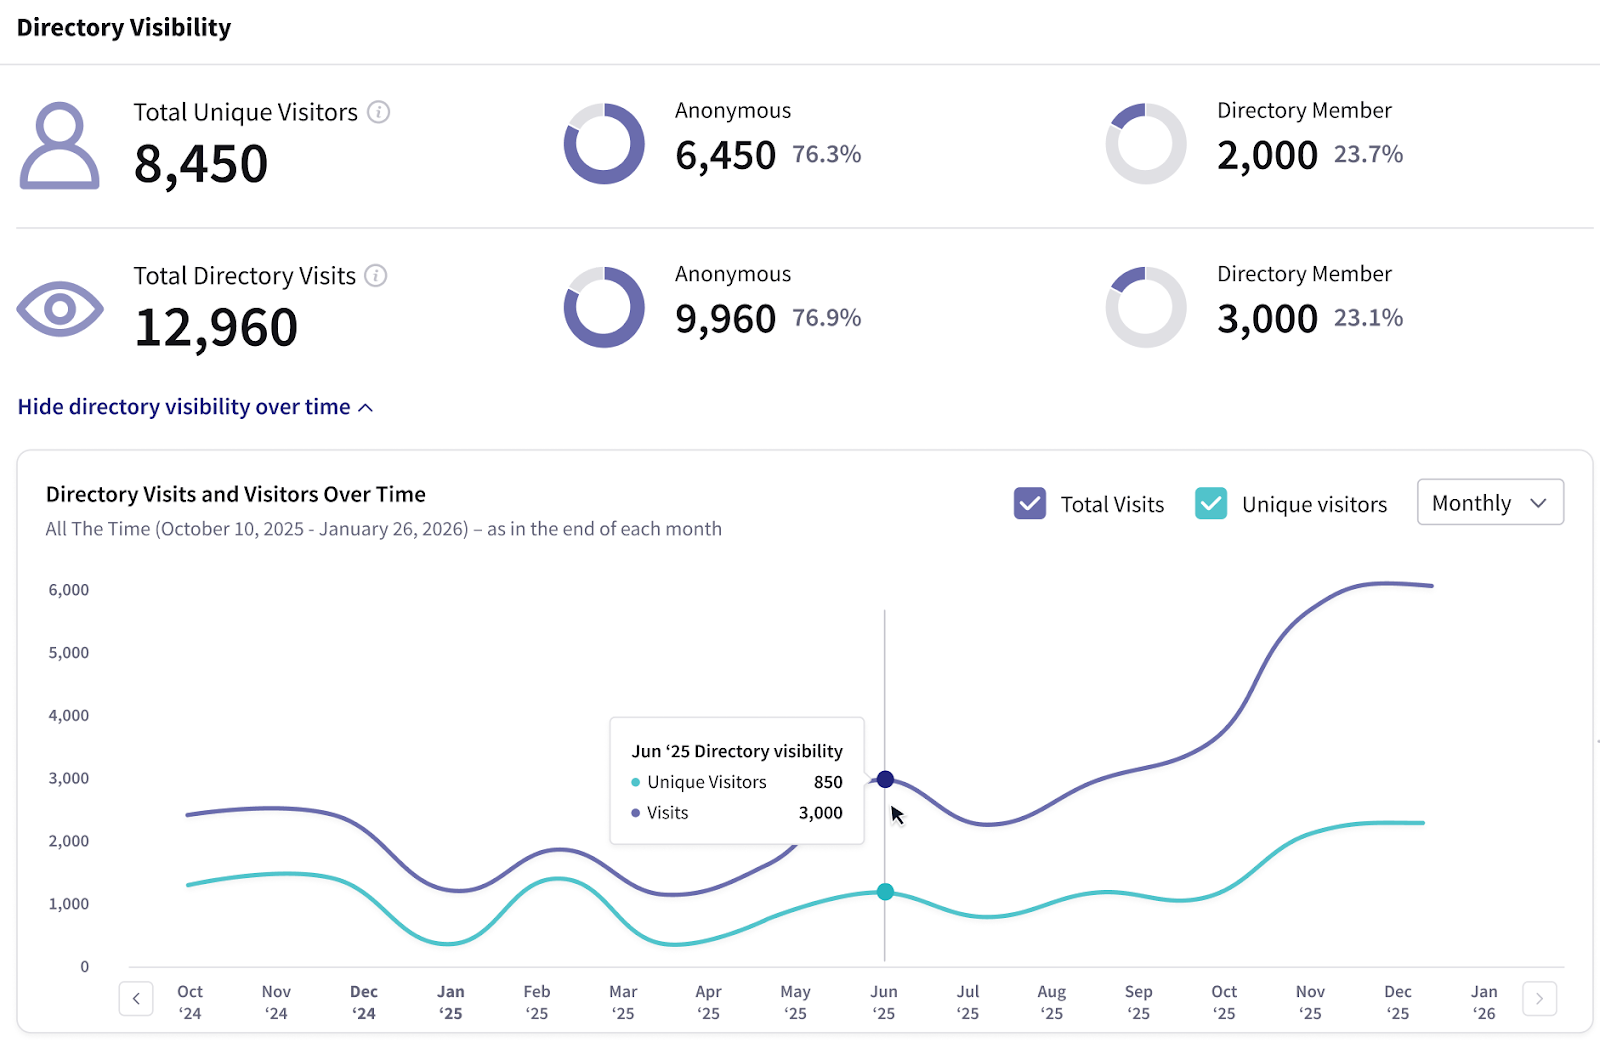1600x1054 pixels.
Task: Click info icon beside Total Unique Visitors
Action: (x=378, y=112)
